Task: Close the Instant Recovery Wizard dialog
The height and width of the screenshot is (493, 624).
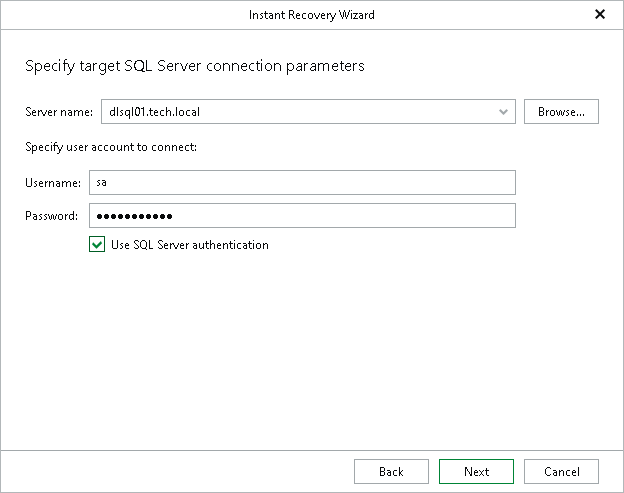Action: tap(600, 14)
